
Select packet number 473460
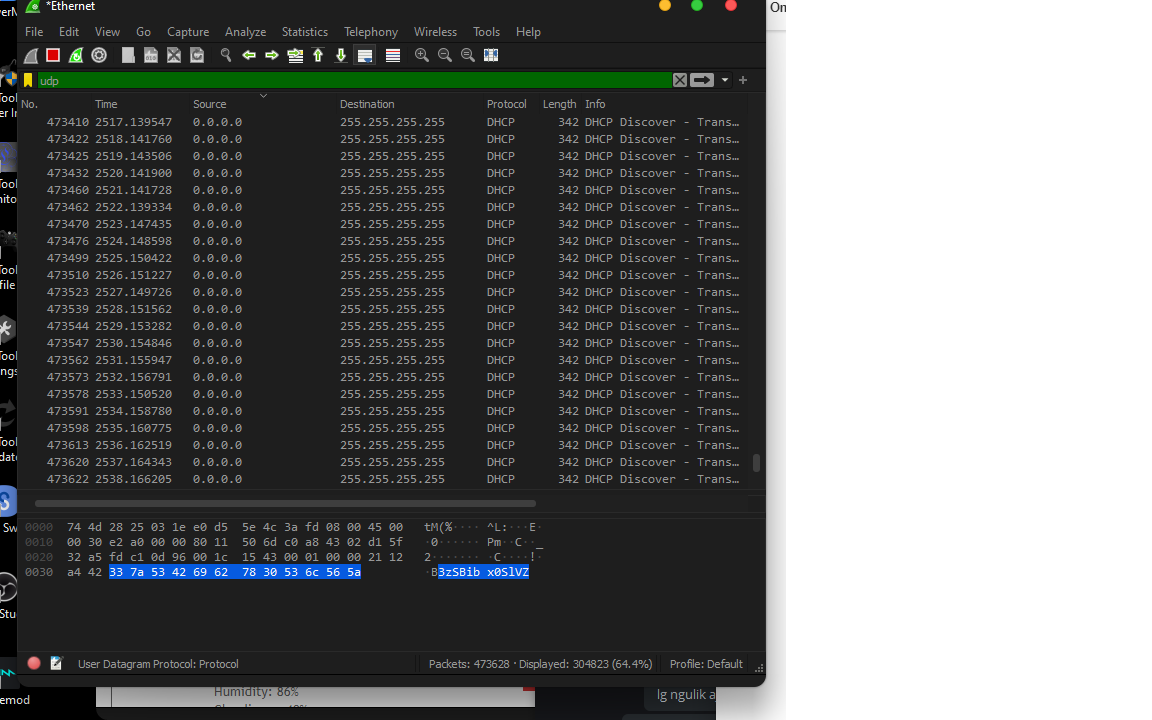(x=382, y=190)
